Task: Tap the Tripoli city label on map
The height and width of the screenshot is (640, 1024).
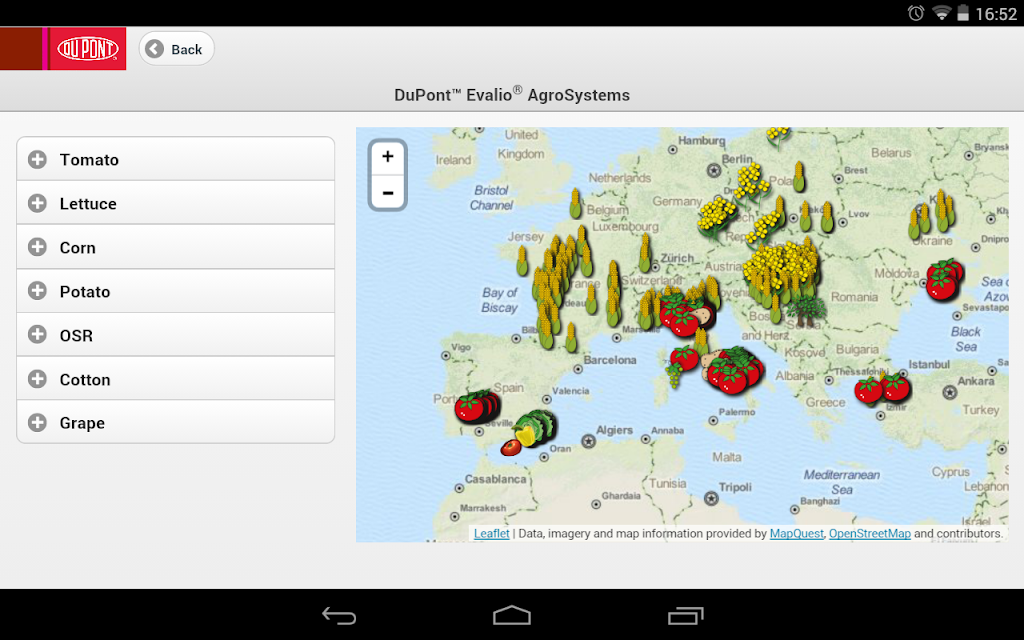Action: pos(735,487)
